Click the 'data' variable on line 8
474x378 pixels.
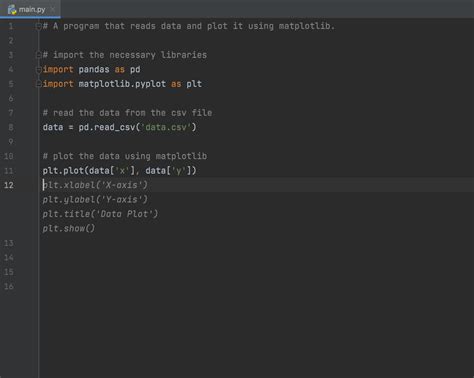click(x=53, y=127)
